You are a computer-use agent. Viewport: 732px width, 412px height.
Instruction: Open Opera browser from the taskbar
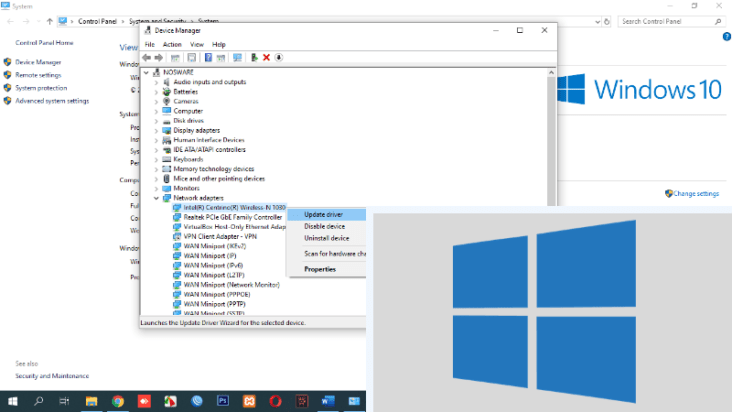pos(275,401)
